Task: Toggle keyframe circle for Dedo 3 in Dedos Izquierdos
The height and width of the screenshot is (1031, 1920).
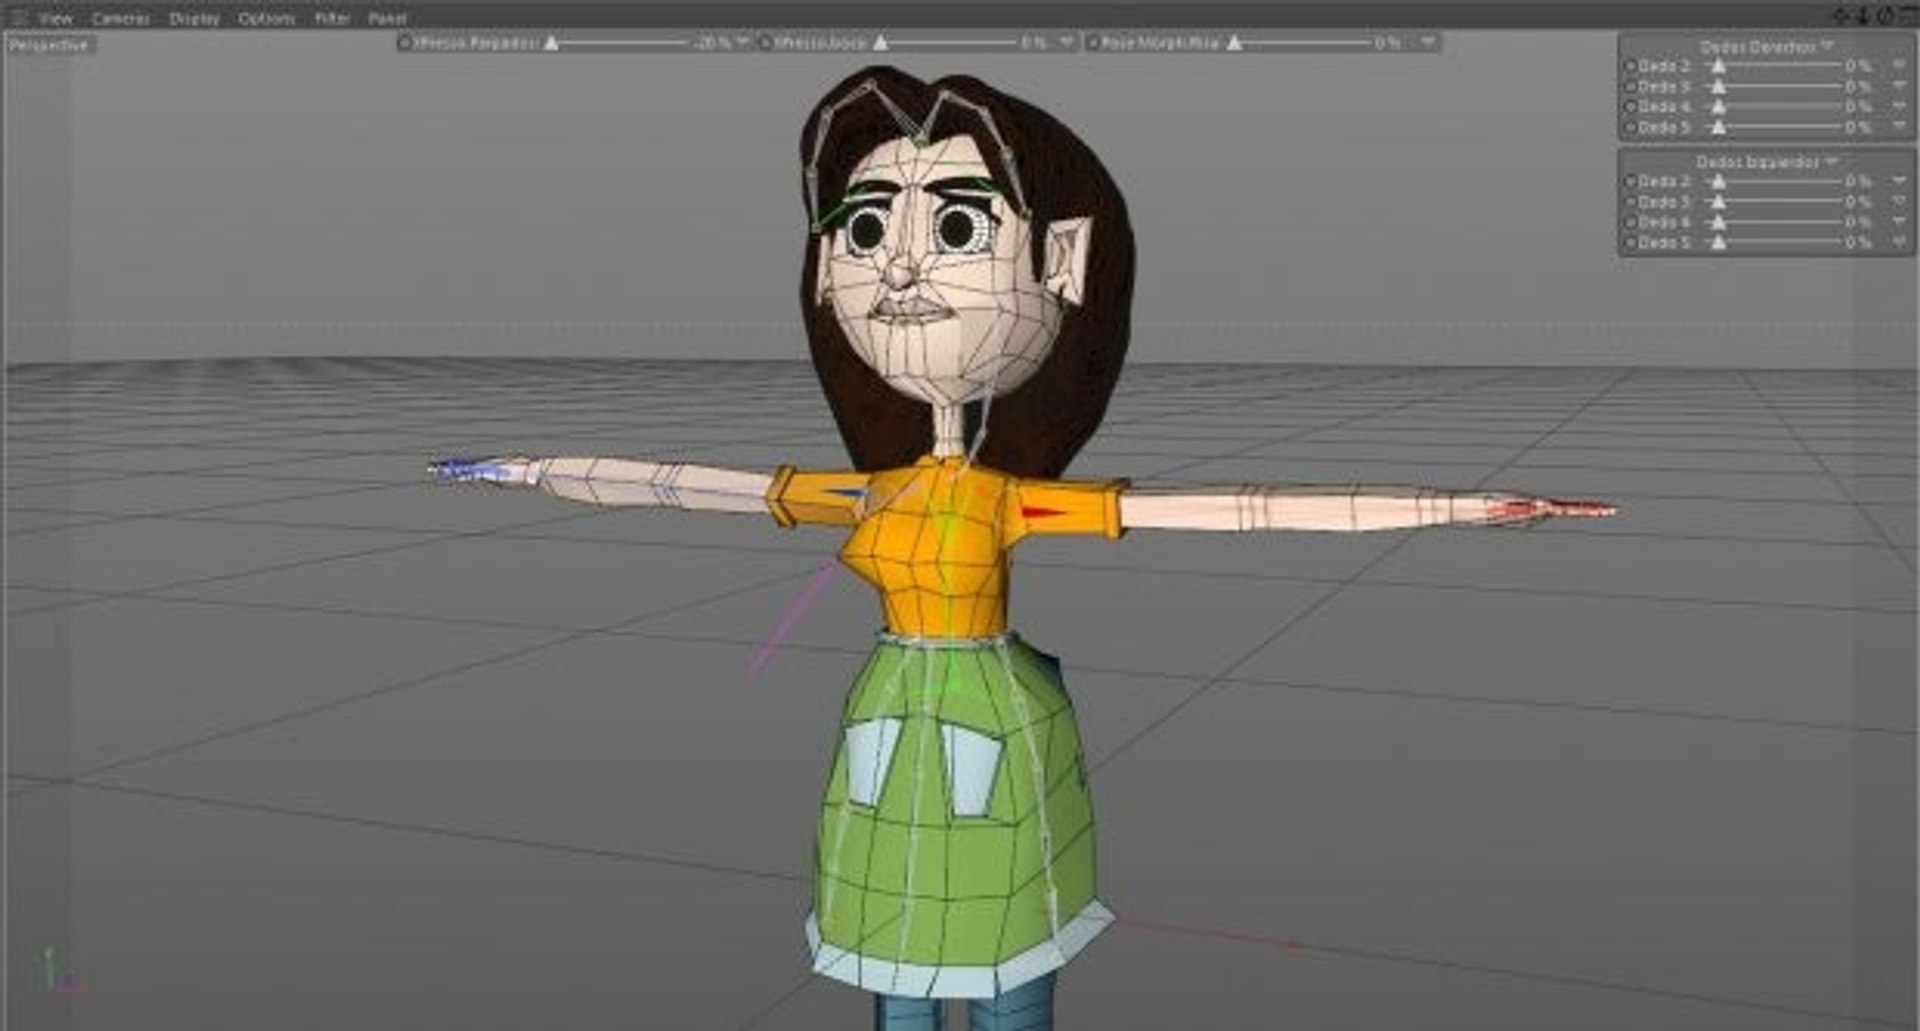Action: pos(1630,201)
